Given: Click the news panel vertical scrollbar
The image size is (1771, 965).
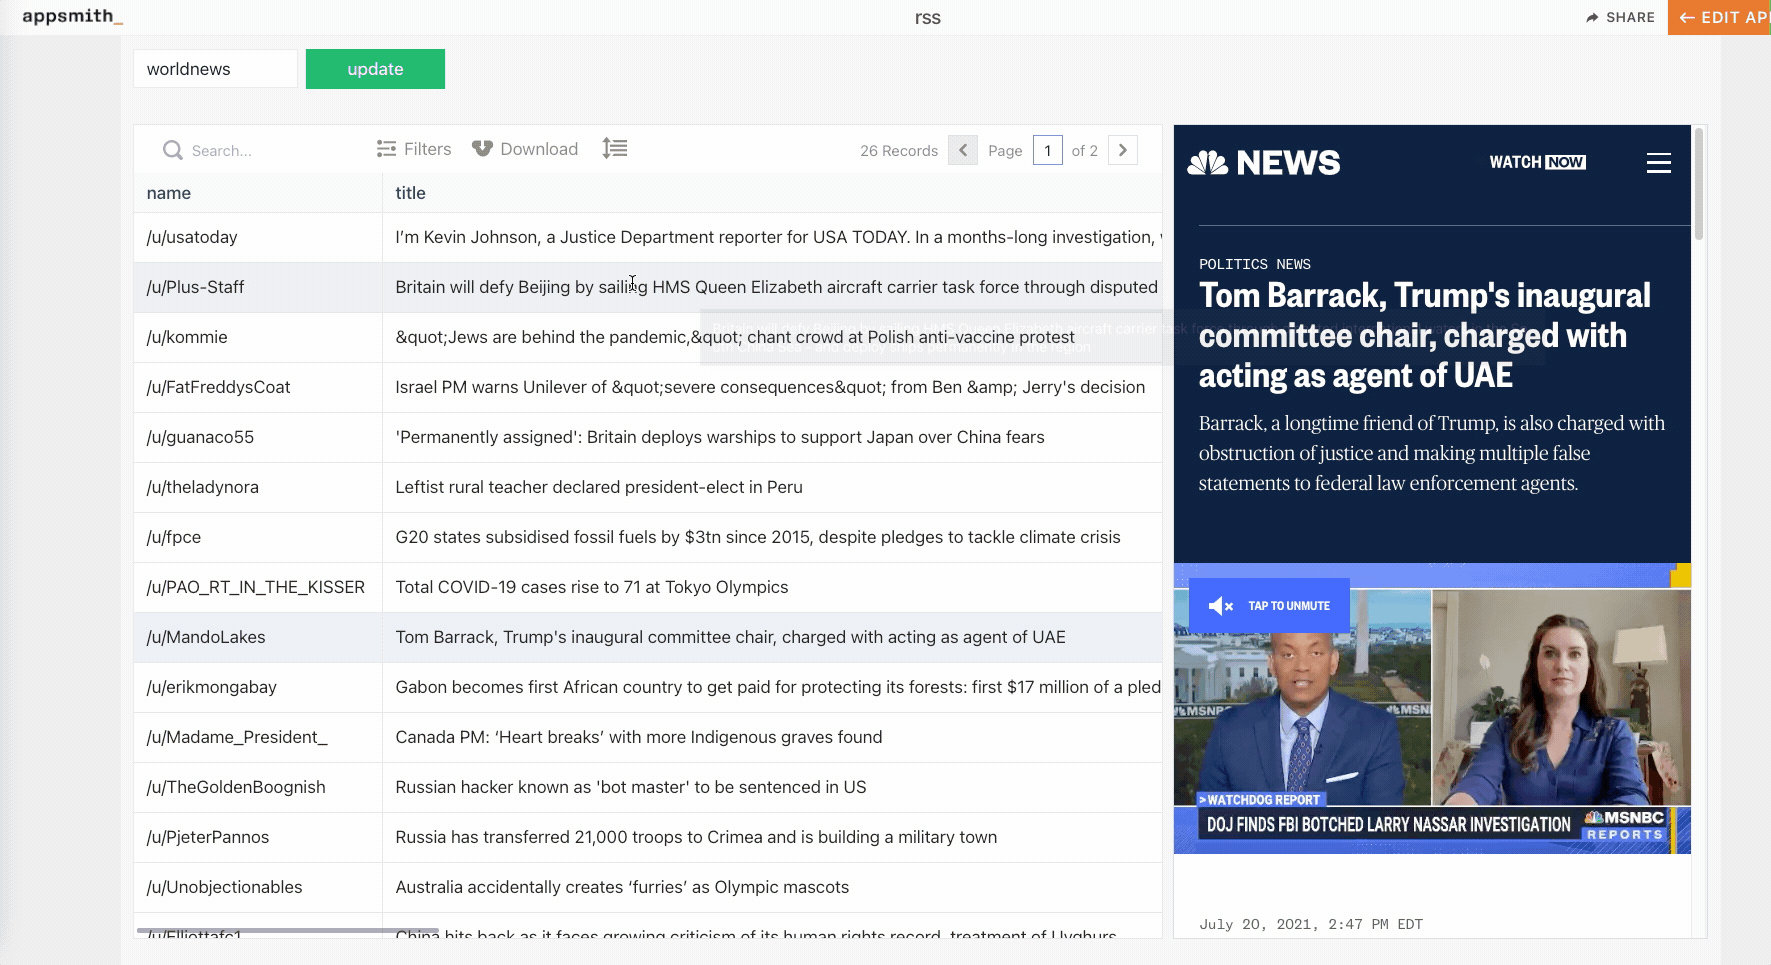Looking at the screenshot, I should [1698, 185].
